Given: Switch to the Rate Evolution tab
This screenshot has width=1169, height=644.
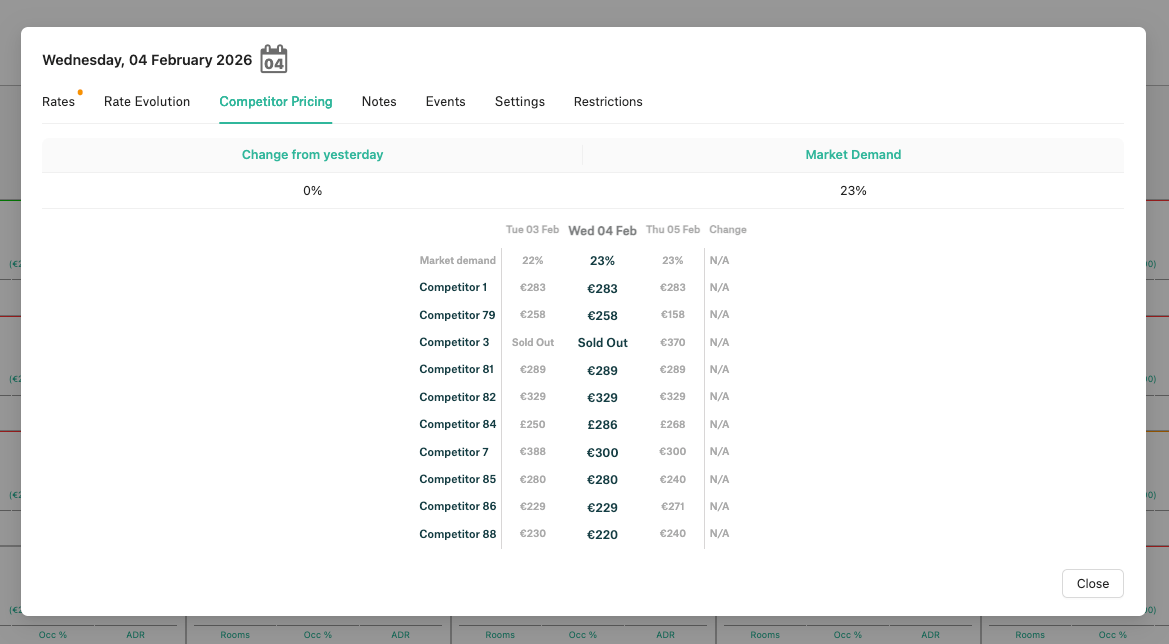Looking at the screenshot, I should pos(147,101).
